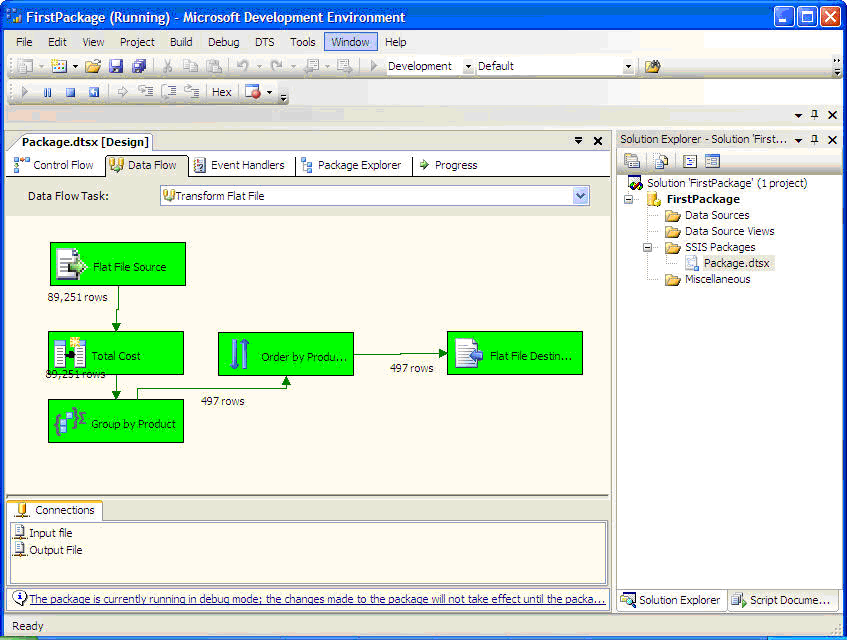This screenshot has width=847, height=640.
Task: Click the Flat File Source component
Action: [x=117, y=265]
